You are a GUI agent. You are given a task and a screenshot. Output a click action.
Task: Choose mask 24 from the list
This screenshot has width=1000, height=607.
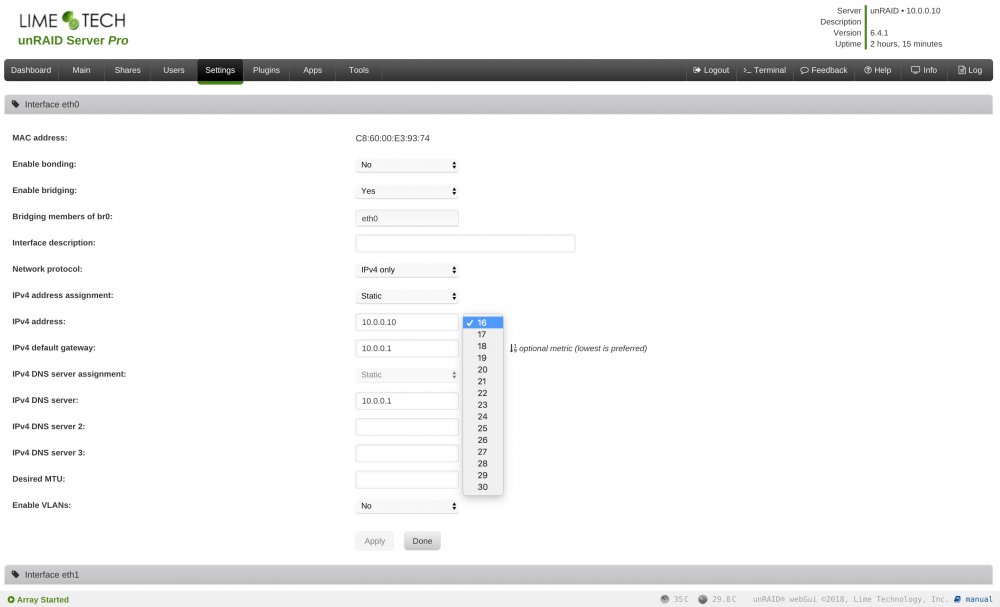coord(483,416)
